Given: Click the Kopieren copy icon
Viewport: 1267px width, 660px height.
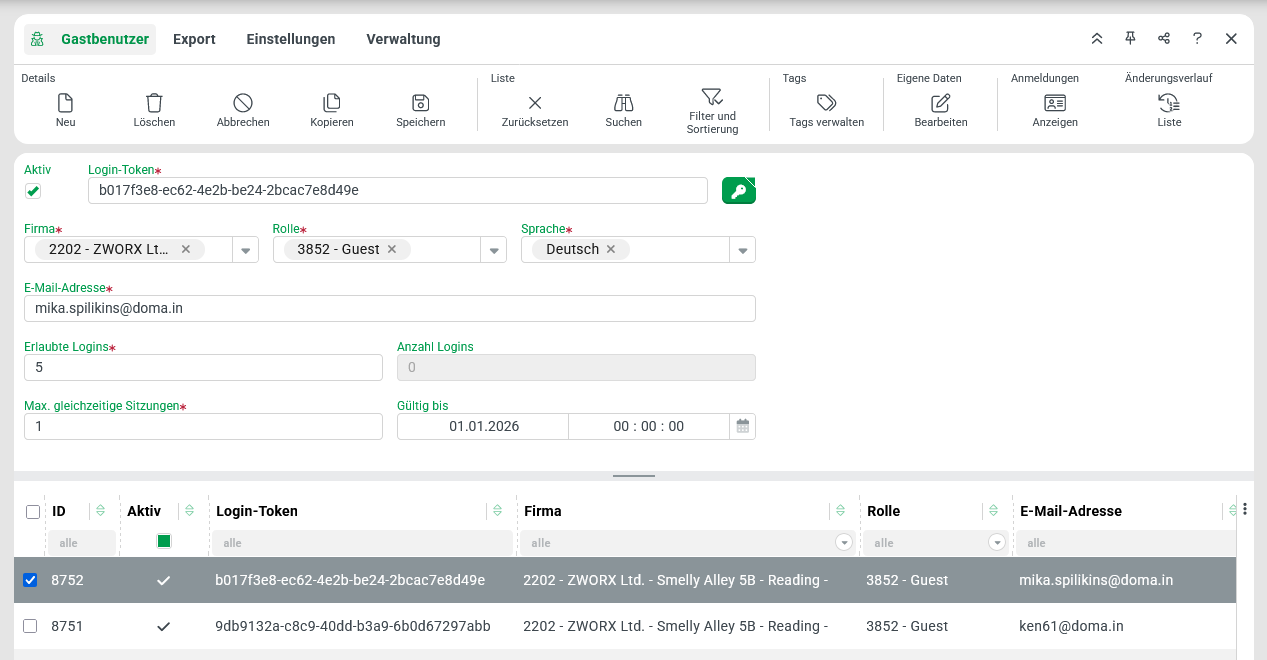Looking at the screenshot, I should point(332,103).
